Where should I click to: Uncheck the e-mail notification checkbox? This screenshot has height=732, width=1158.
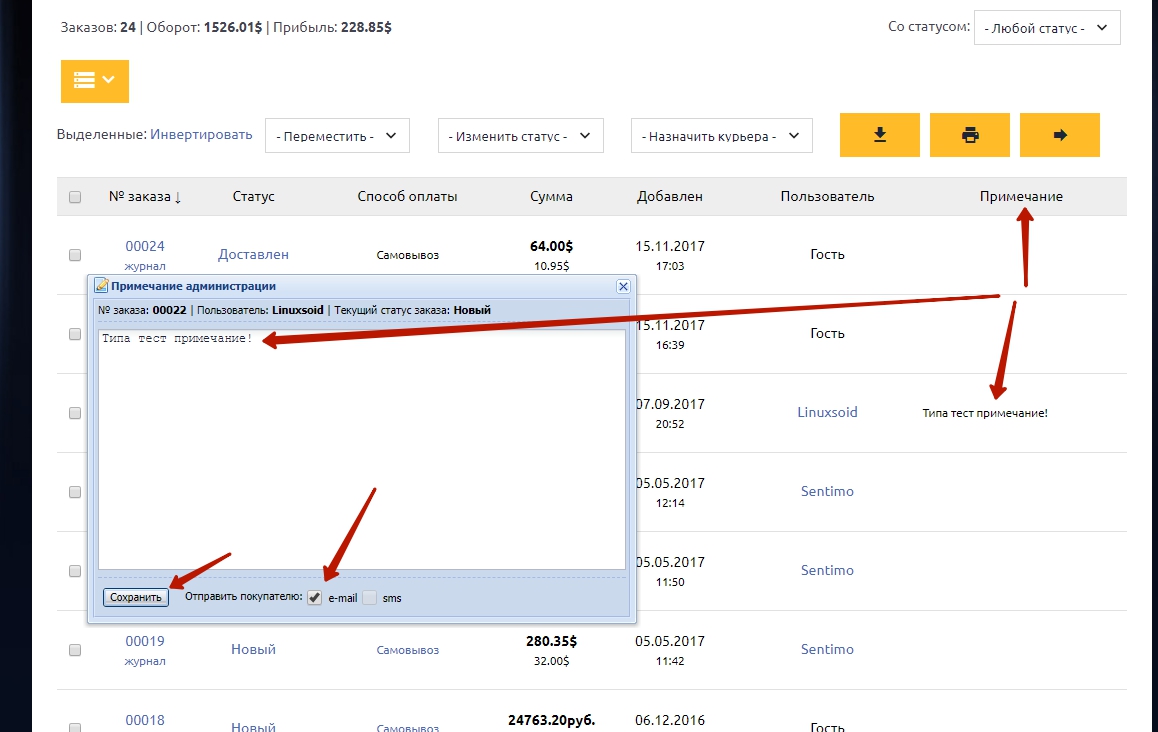tap(315, 598)
